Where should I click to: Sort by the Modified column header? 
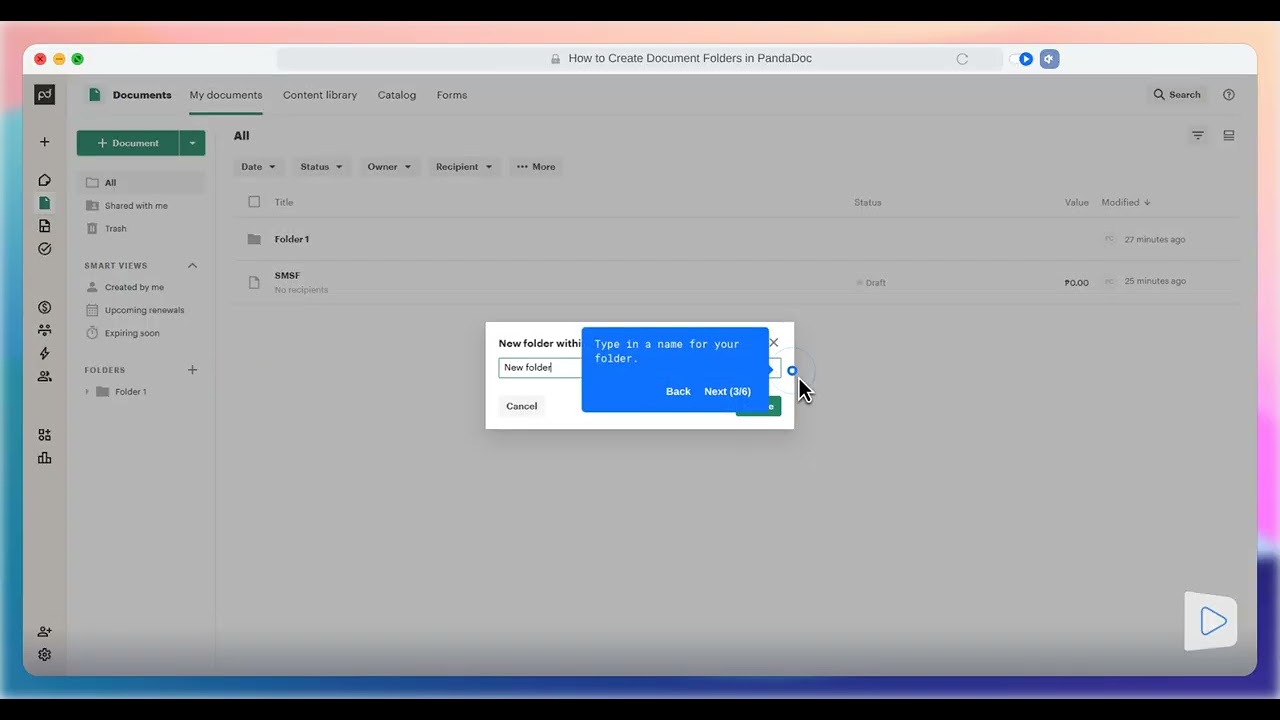(x=1126, y=202)
